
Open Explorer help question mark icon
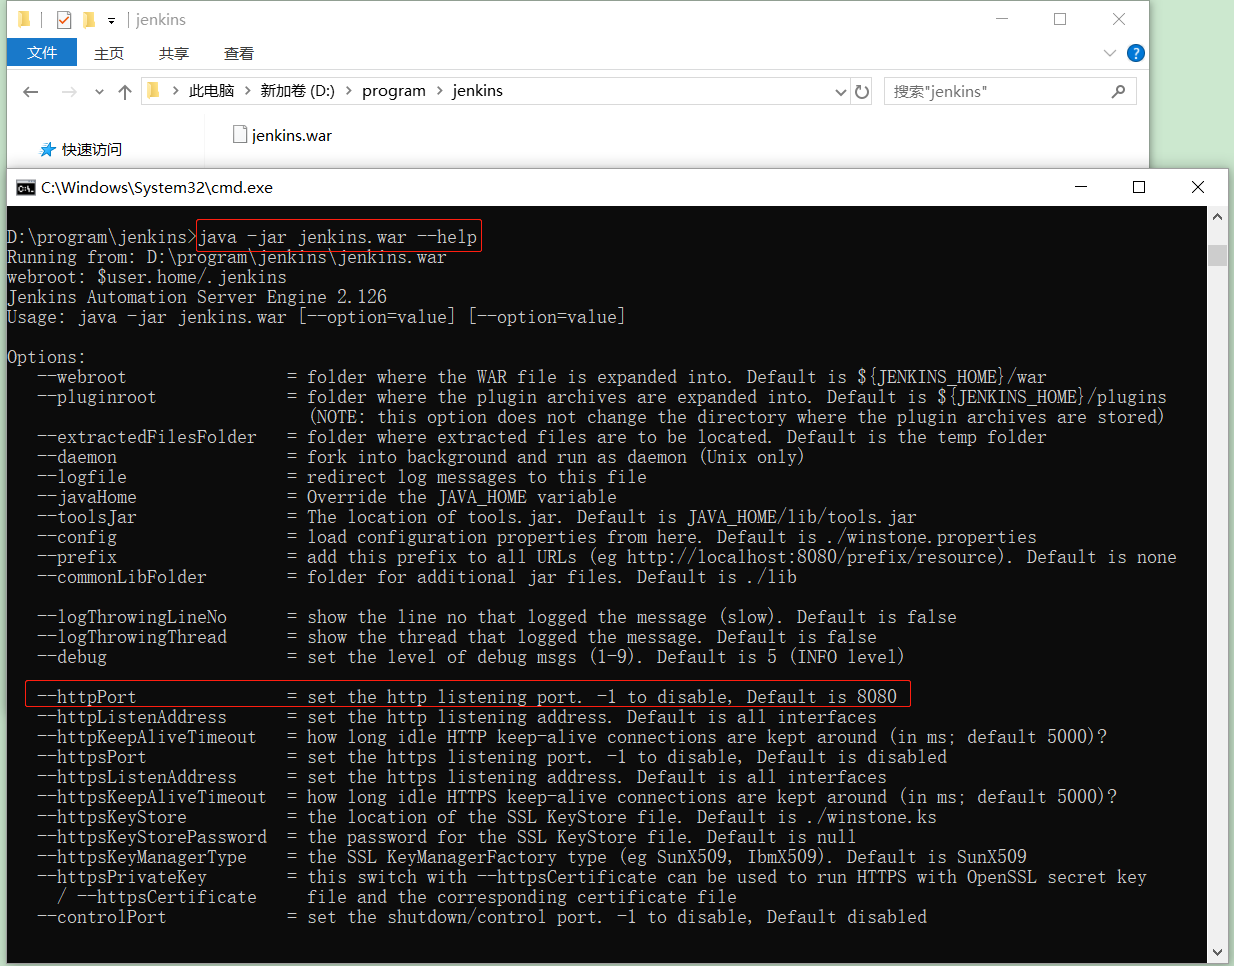(1136, 53)
